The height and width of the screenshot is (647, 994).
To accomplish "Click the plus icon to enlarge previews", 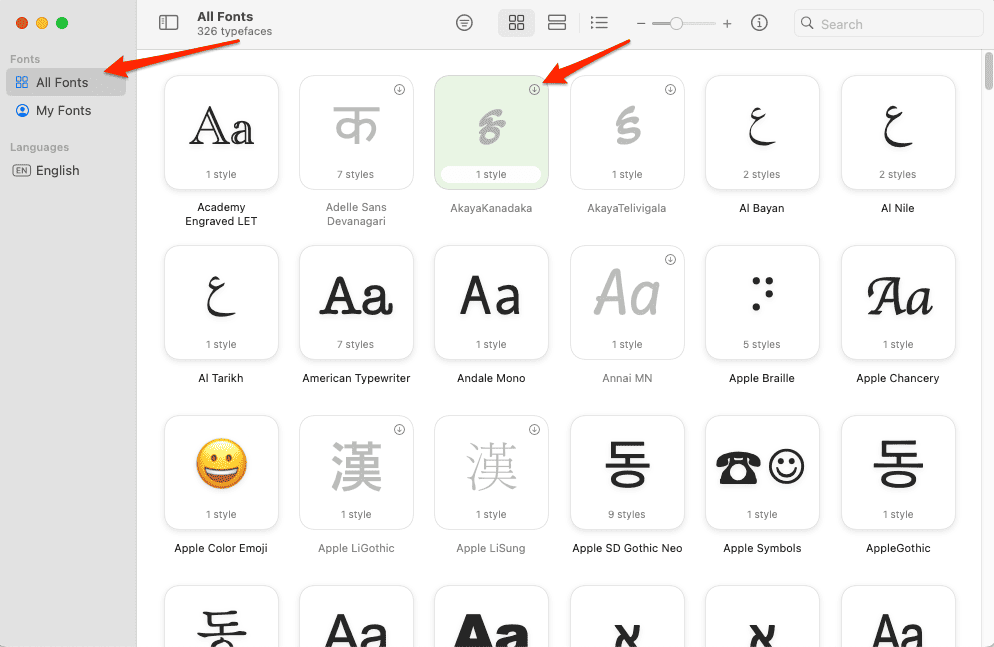I will click(727, 23).
